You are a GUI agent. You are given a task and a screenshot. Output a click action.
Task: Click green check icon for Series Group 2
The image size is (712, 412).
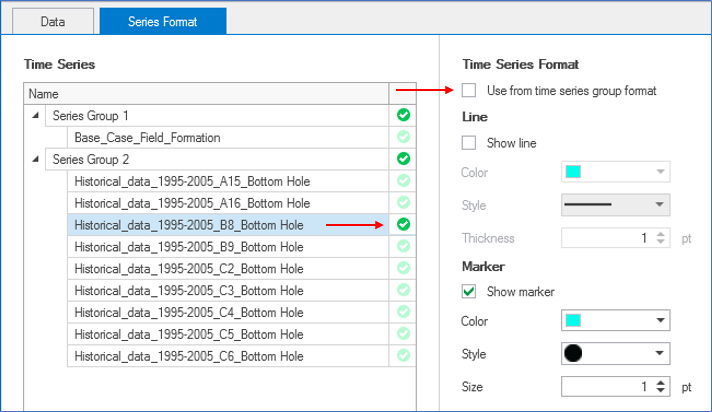(403, 159)
